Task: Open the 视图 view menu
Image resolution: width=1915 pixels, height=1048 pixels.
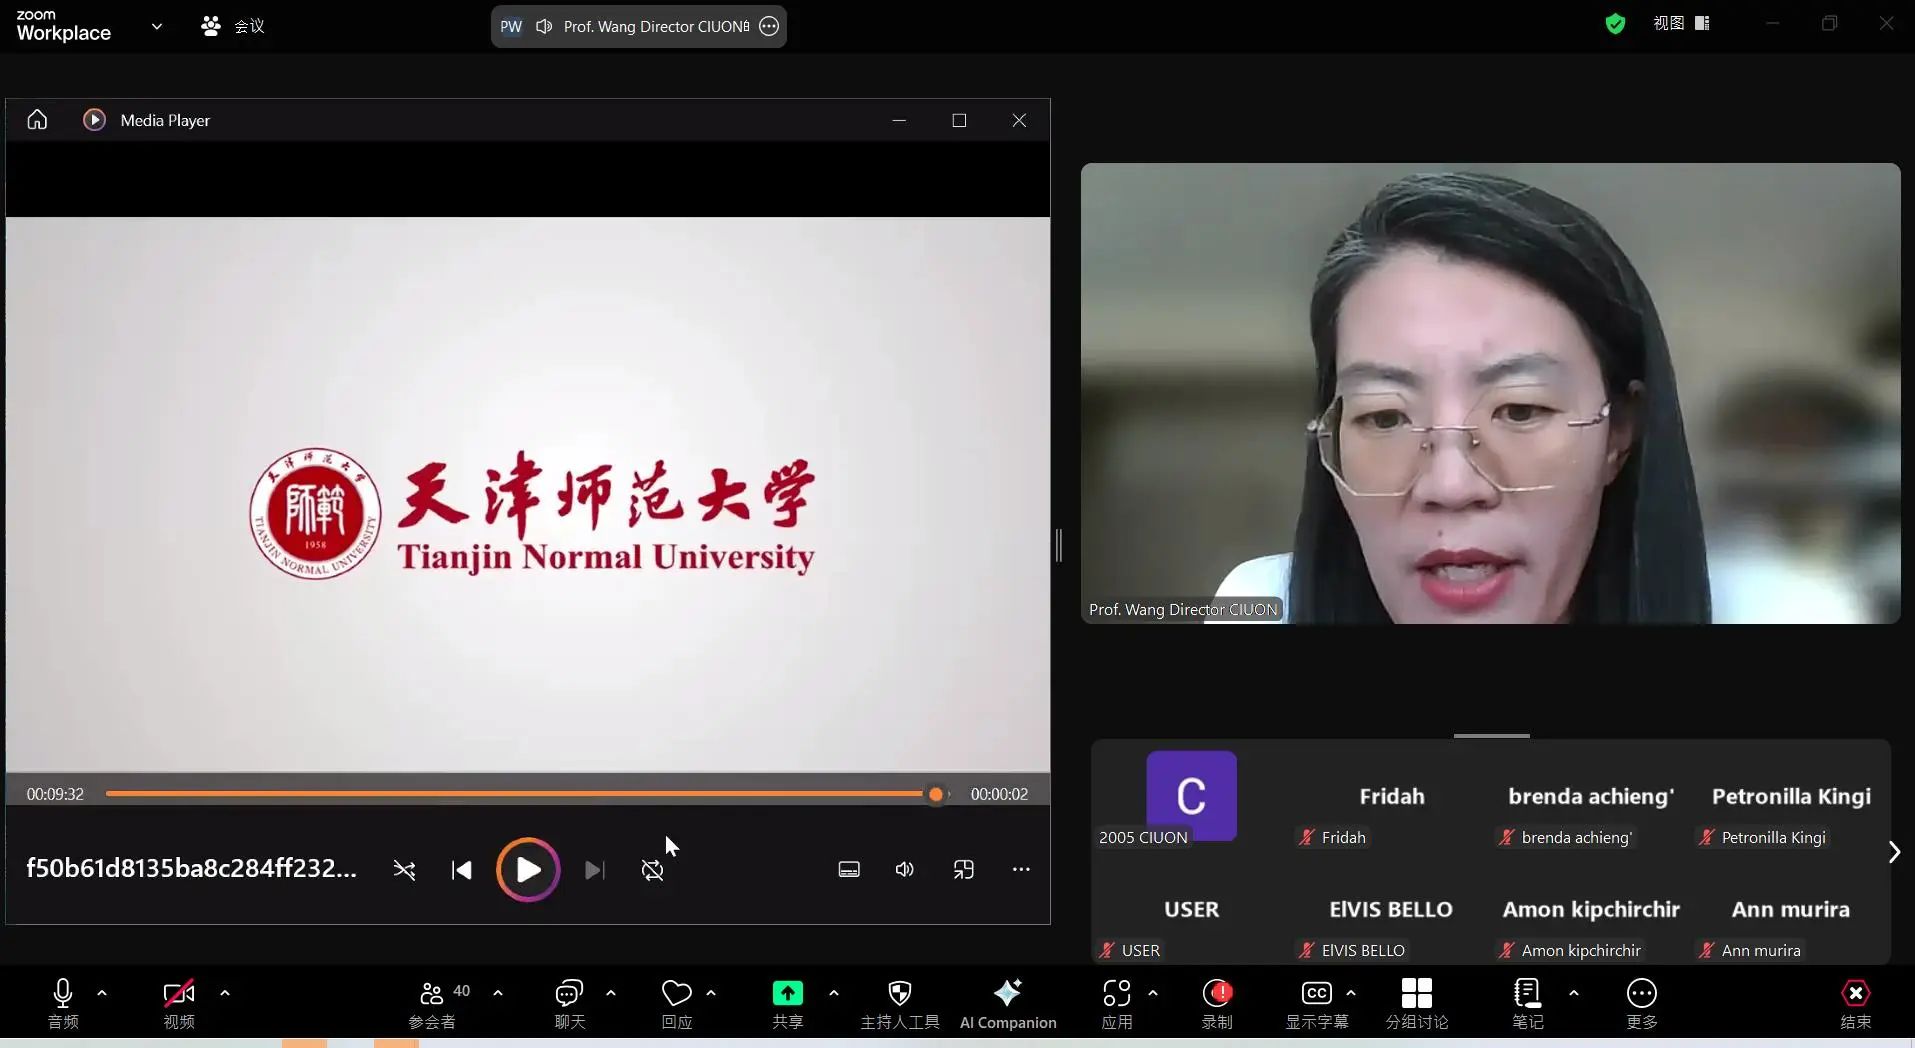Action: pos(1682,23)
